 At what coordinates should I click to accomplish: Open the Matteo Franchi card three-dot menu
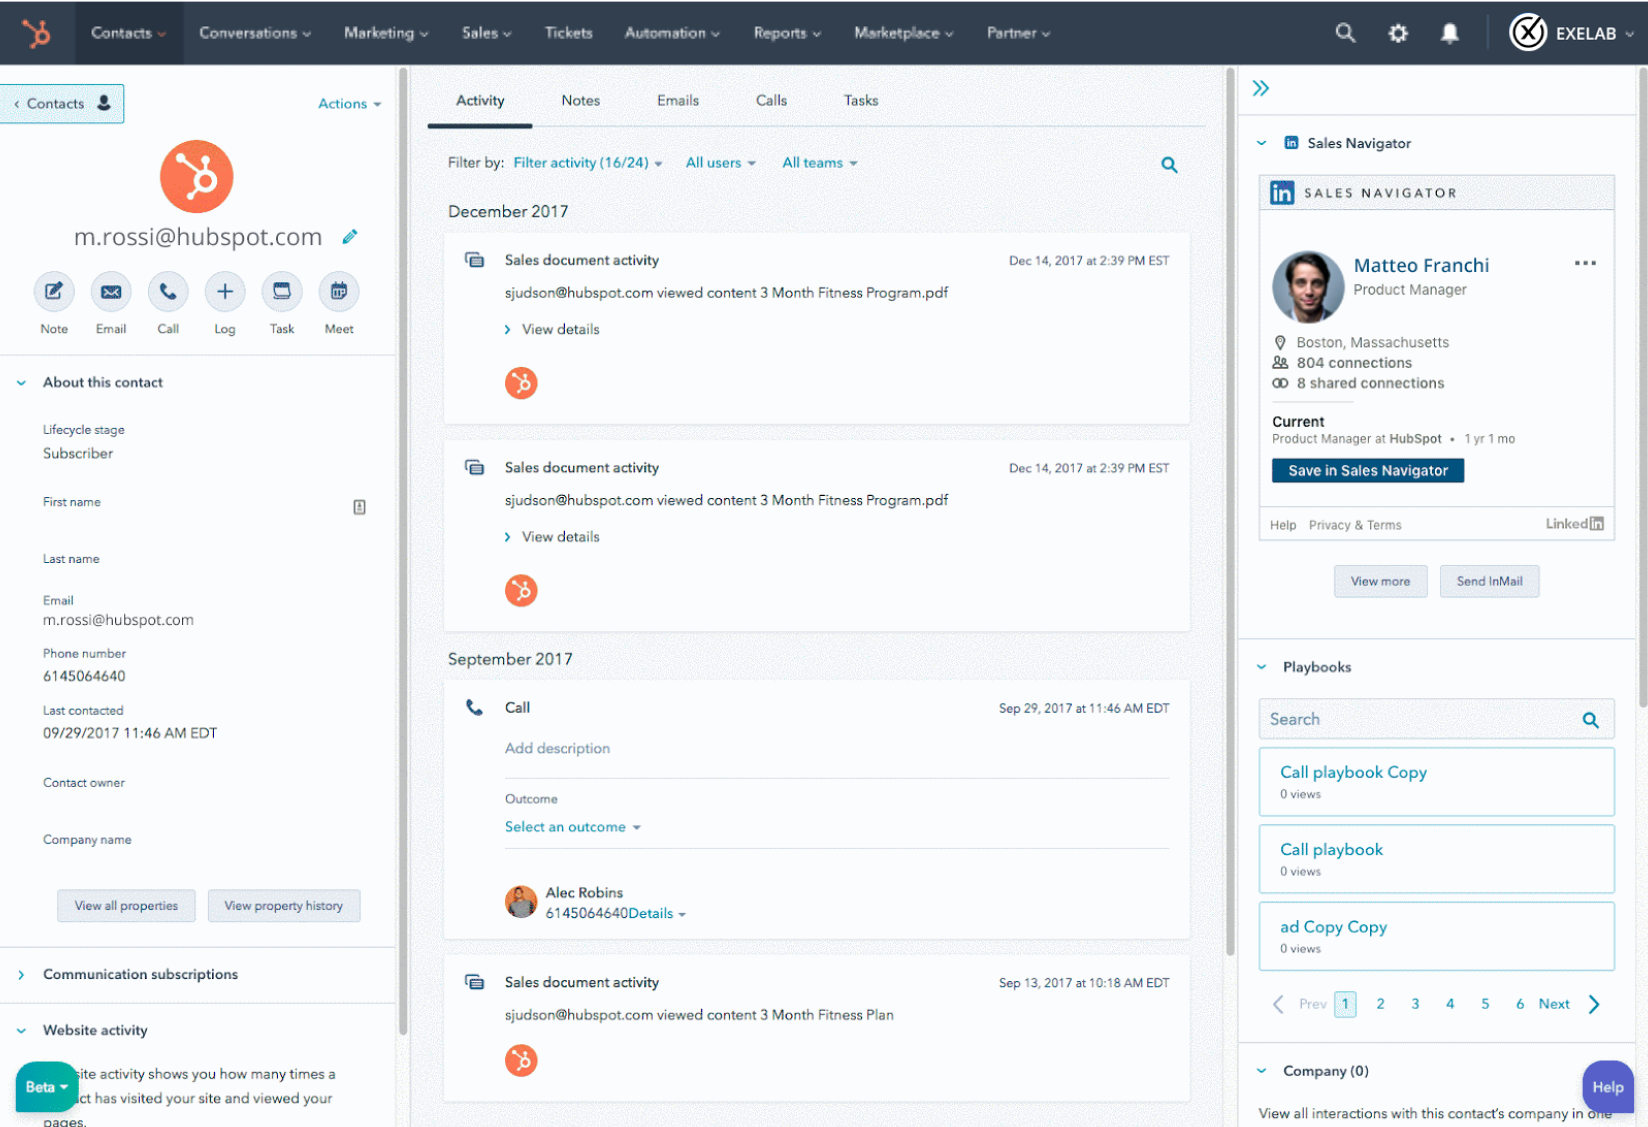pos(1585,263)
